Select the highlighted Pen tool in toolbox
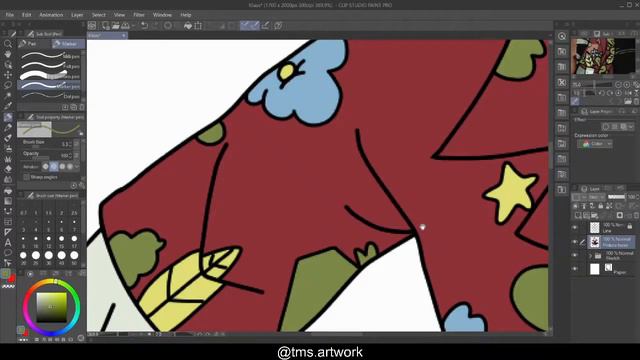Image resolution: width=640 pixels, height=360 pixels. pos(7,117)
